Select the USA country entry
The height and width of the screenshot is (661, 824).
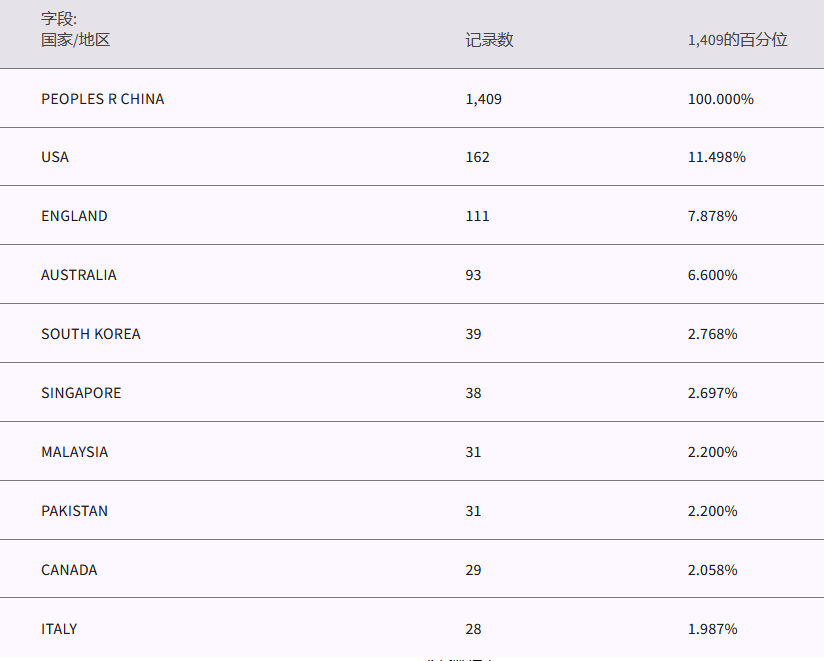[55, 157]
